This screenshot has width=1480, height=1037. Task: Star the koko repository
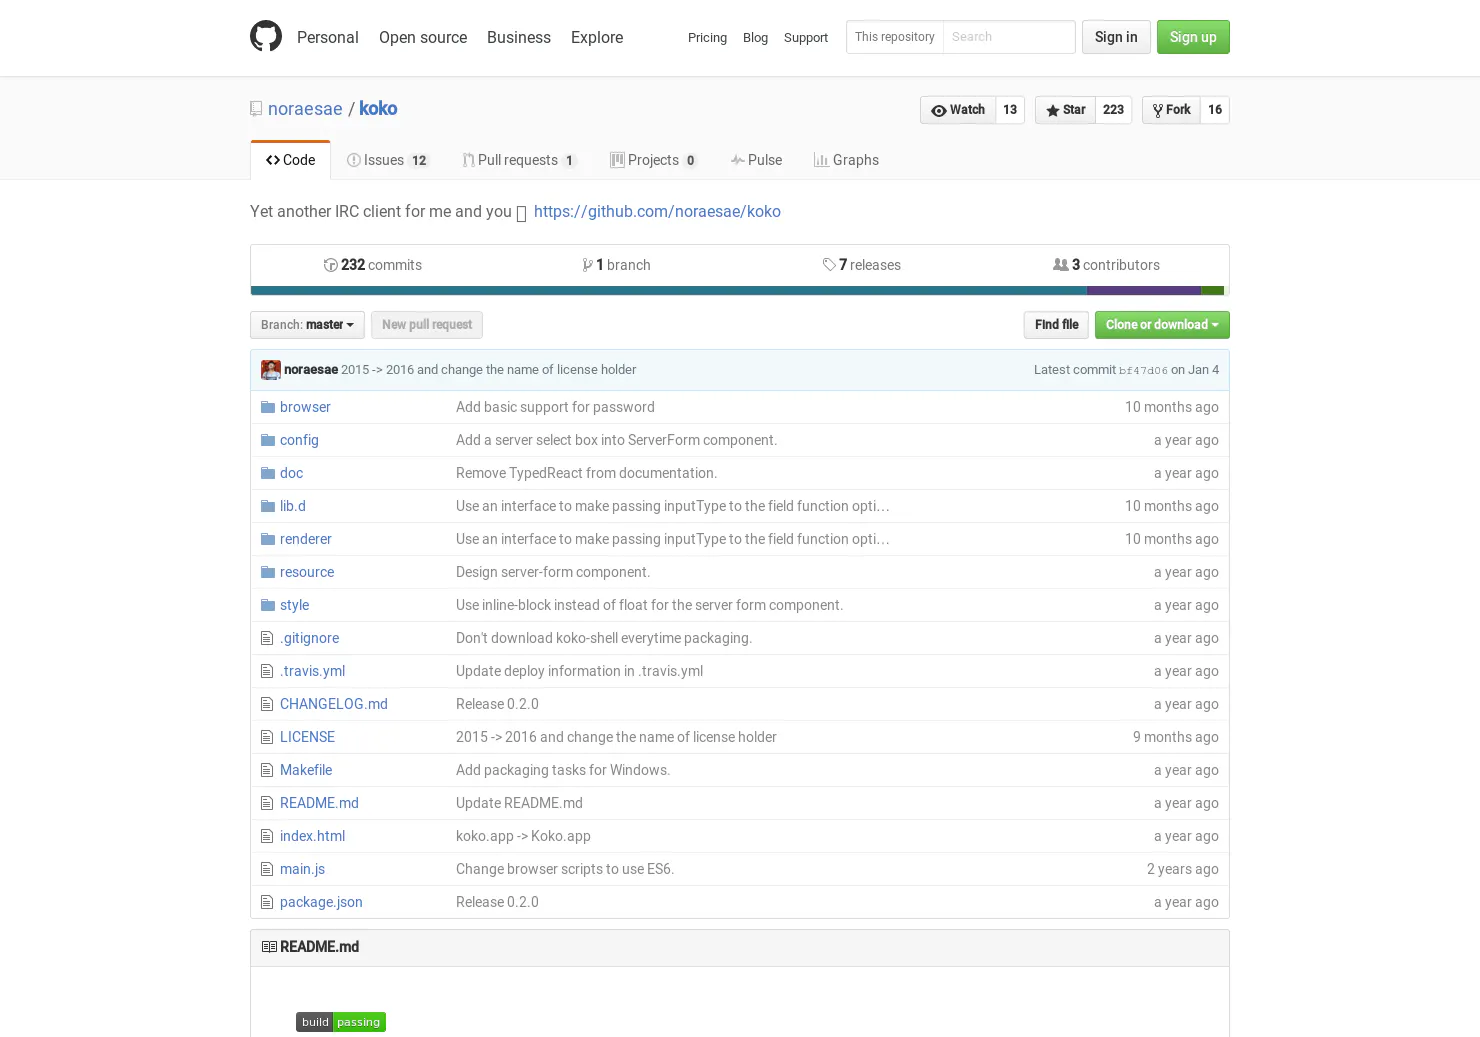(x=1066, y=110)
